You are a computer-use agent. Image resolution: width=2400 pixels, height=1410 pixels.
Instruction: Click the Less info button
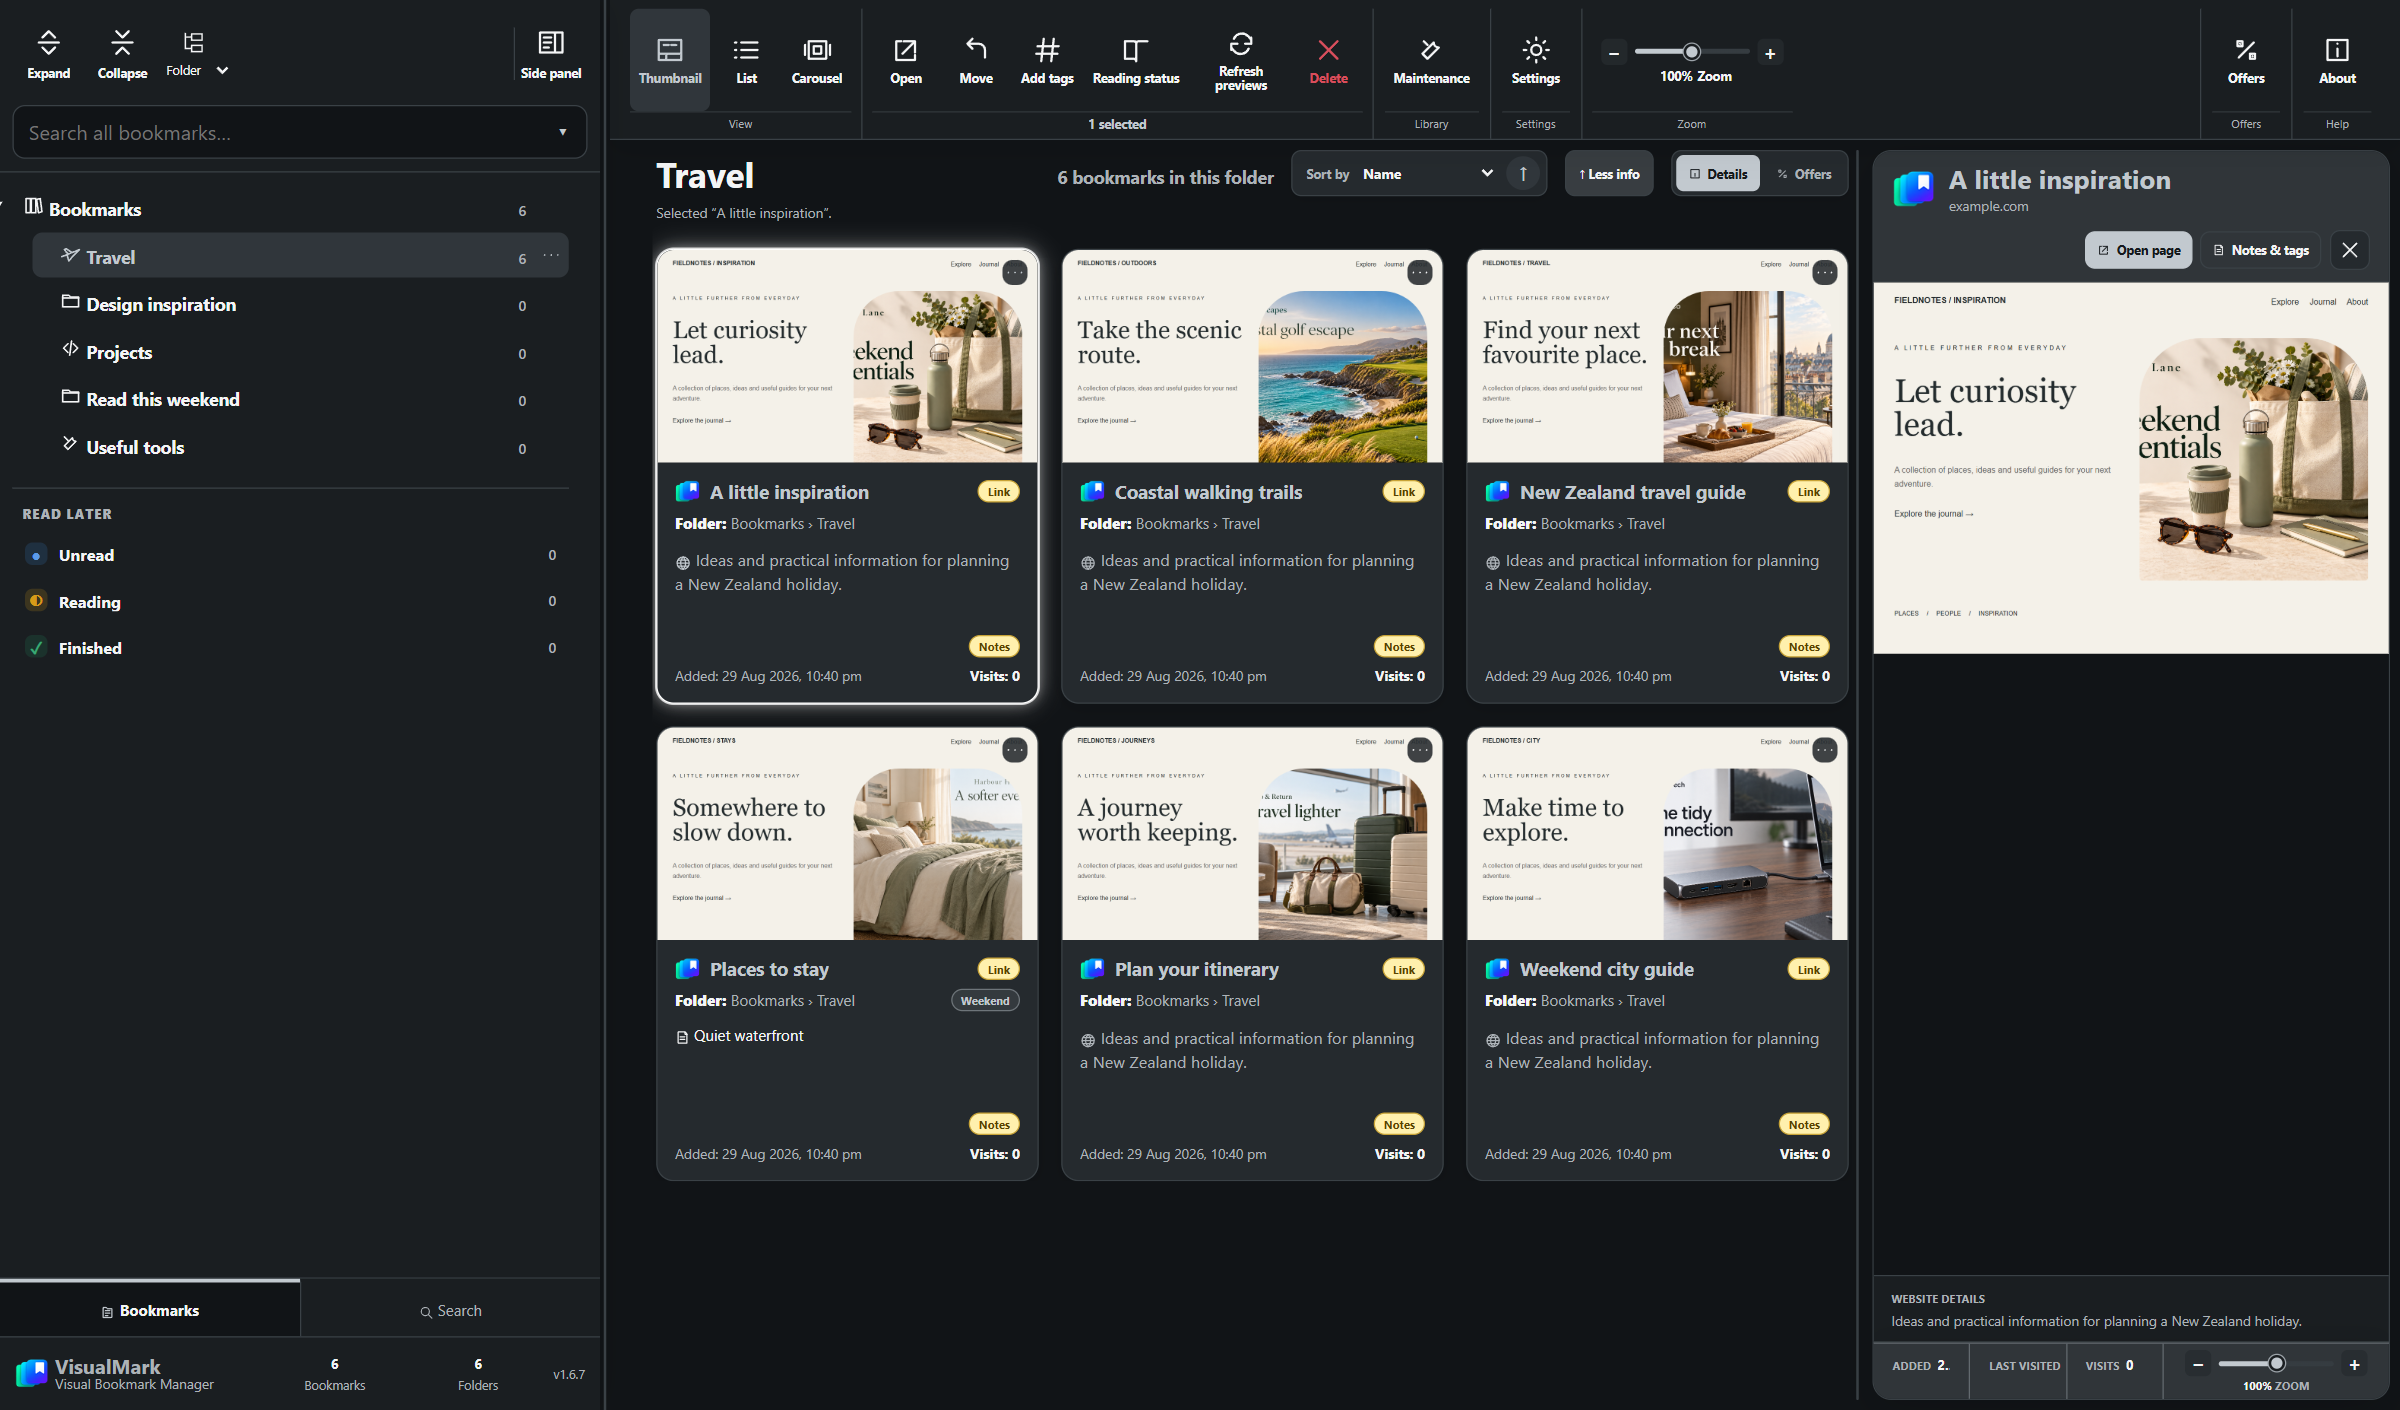1609,174
